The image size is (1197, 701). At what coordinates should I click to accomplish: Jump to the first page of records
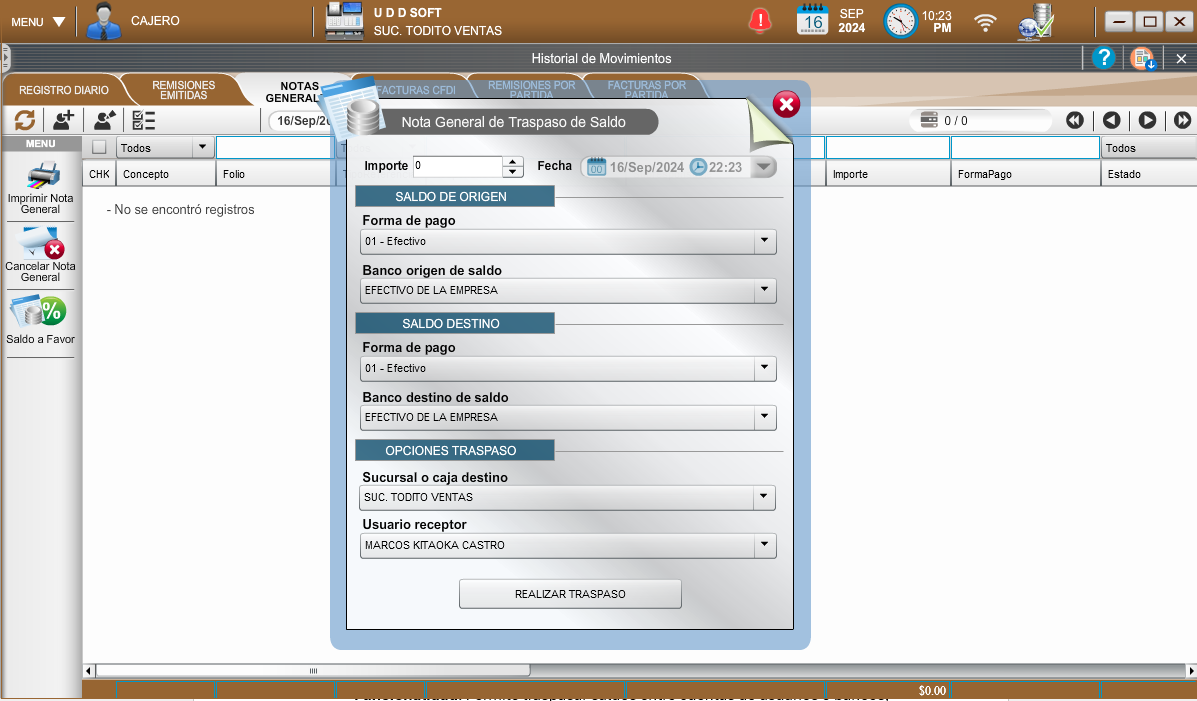coord(1075,120)
